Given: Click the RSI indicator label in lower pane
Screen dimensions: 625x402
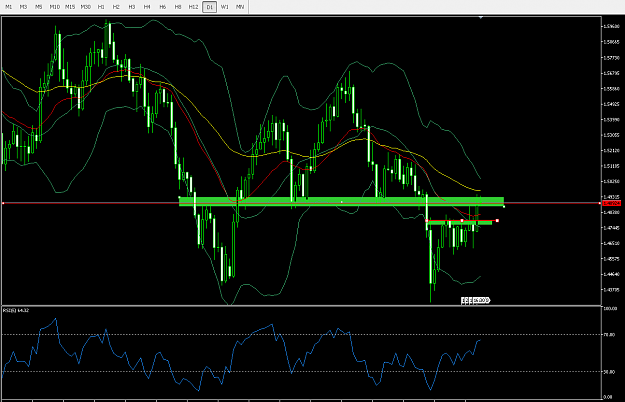Looking at the screenshot, I should tap(16, 310).
